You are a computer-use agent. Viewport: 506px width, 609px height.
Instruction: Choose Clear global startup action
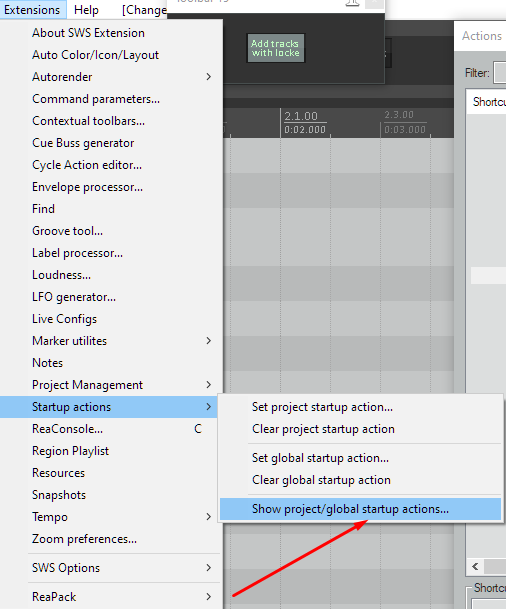(x=360, y=480)
